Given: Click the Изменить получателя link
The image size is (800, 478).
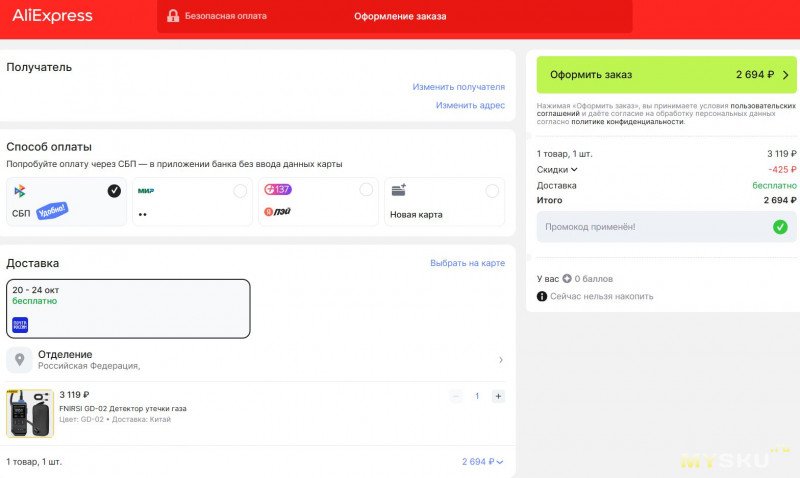Looking at the screenshot, I should click(x=458, y=87).
